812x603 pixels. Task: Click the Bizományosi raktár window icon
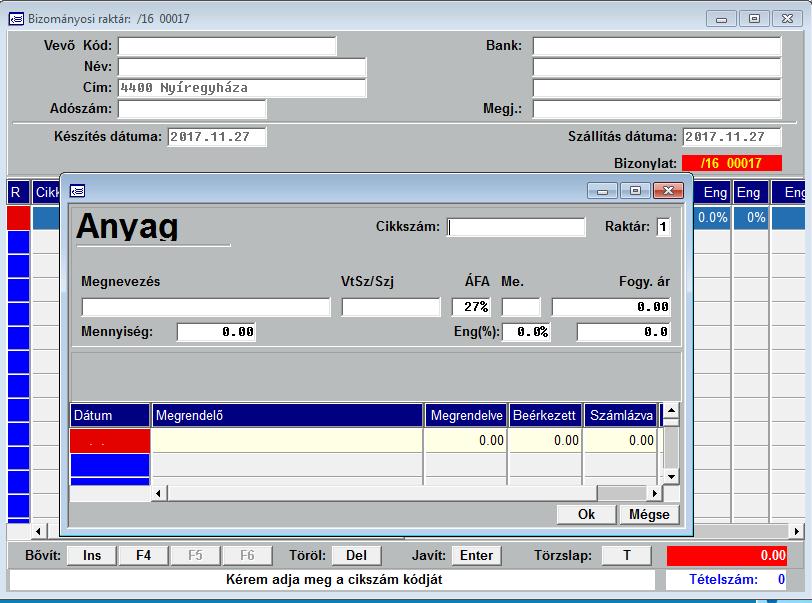point(16,19)
